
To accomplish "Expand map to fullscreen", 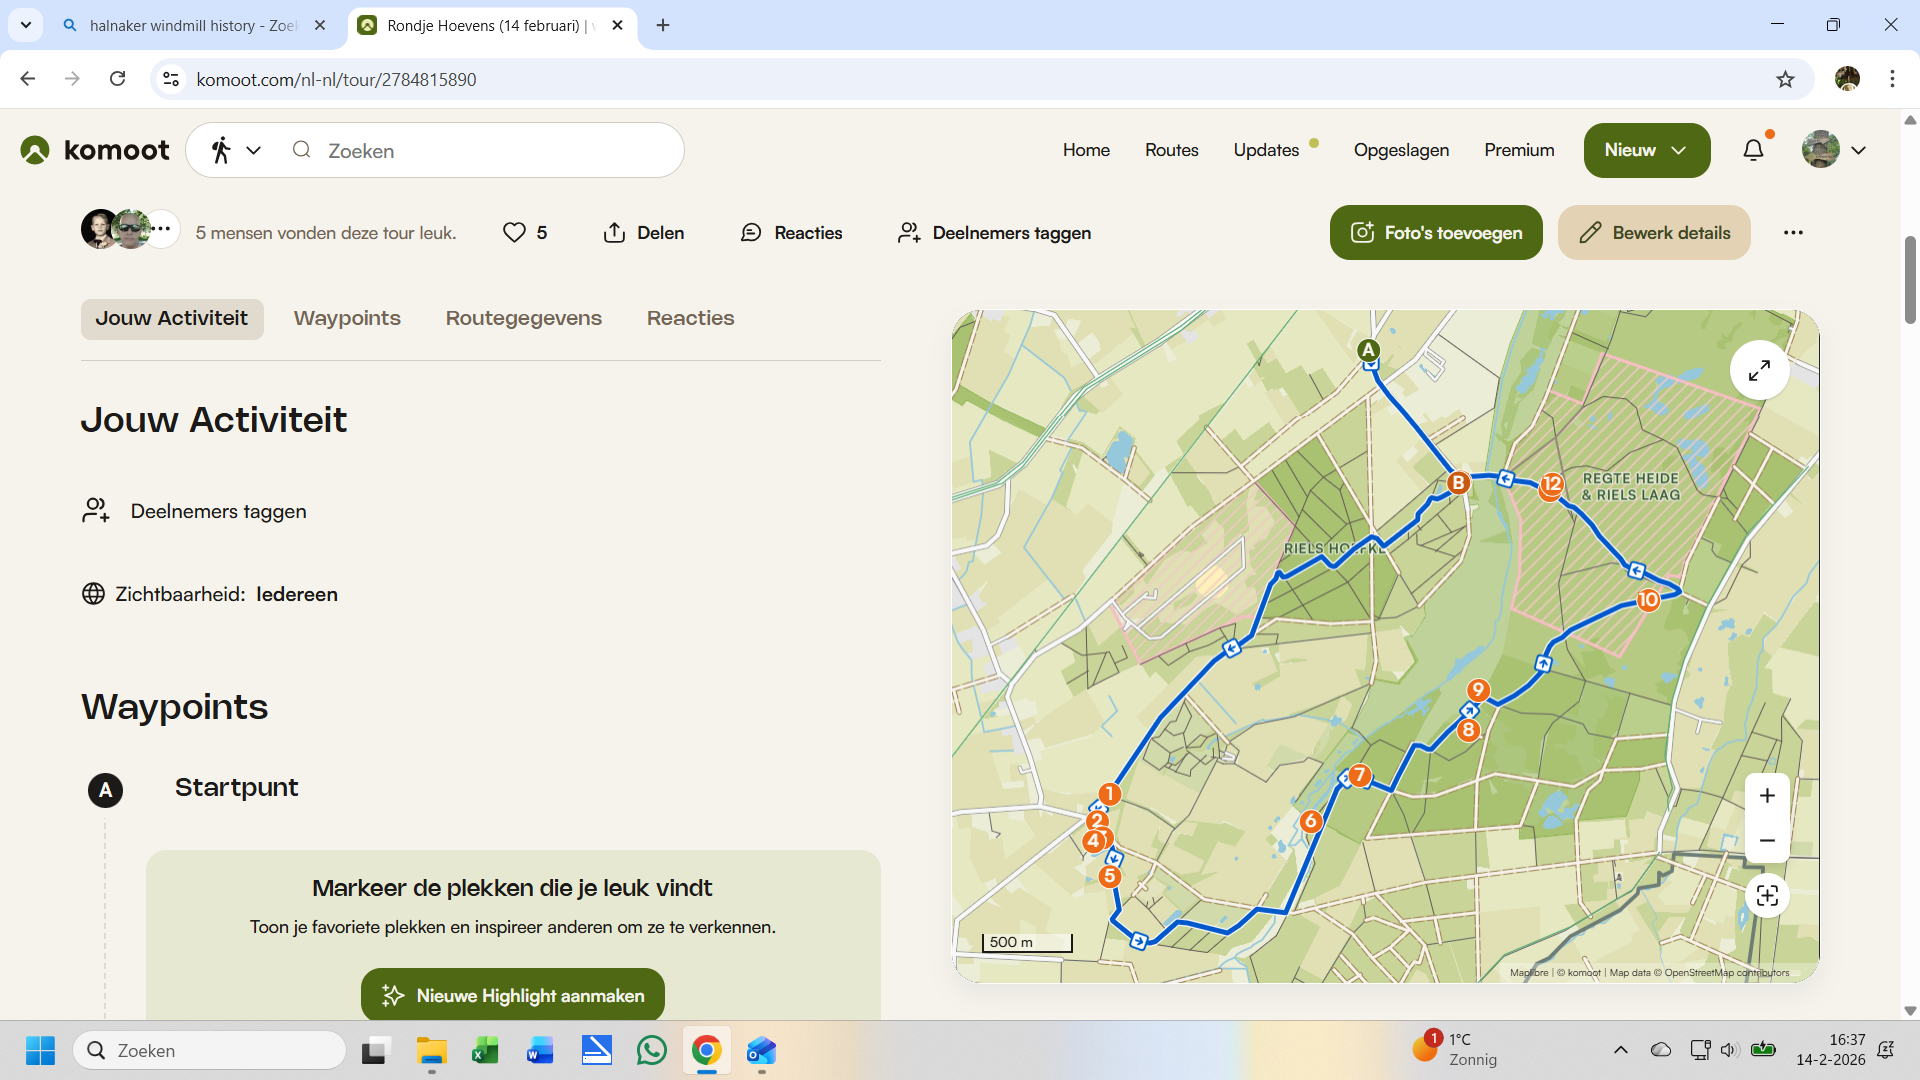I will point(1759,371).
